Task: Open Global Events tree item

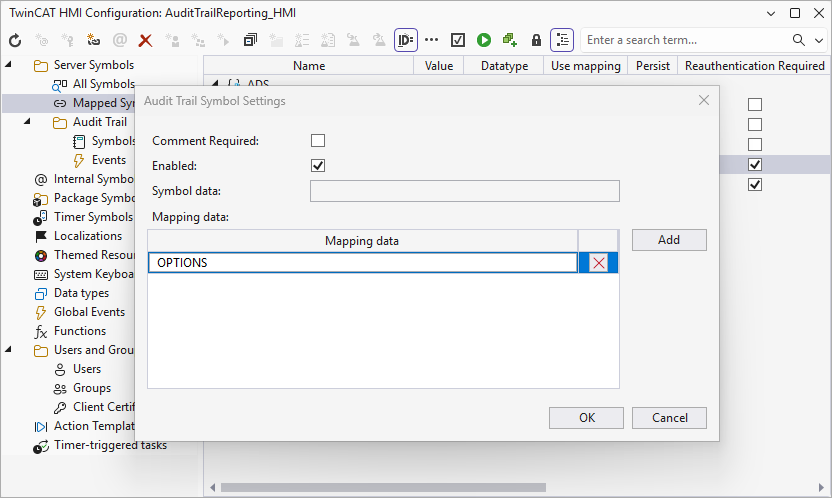Action: tap(80, 312)
